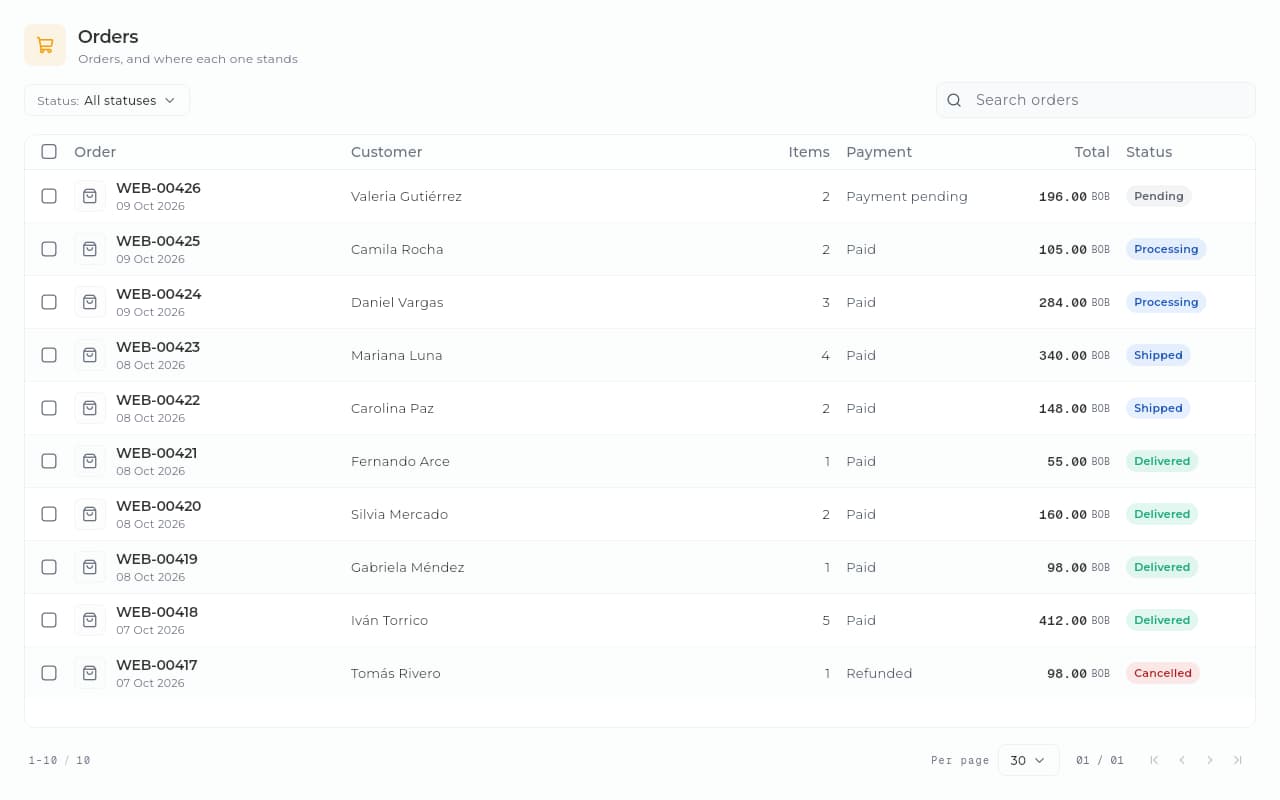
Task: Click the bag icon for WEB-00426
Action: [90, 196]
